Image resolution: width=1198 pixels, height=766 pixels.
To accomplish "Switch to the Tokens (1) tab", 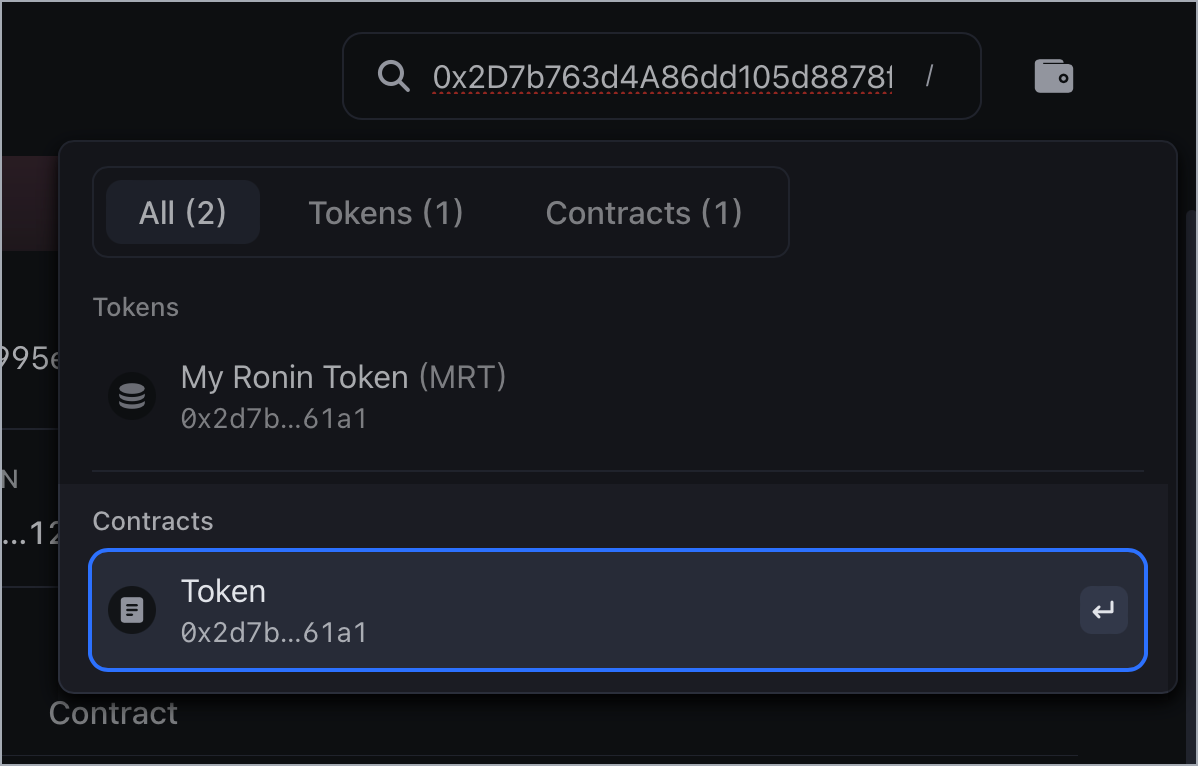I will 385,212.
